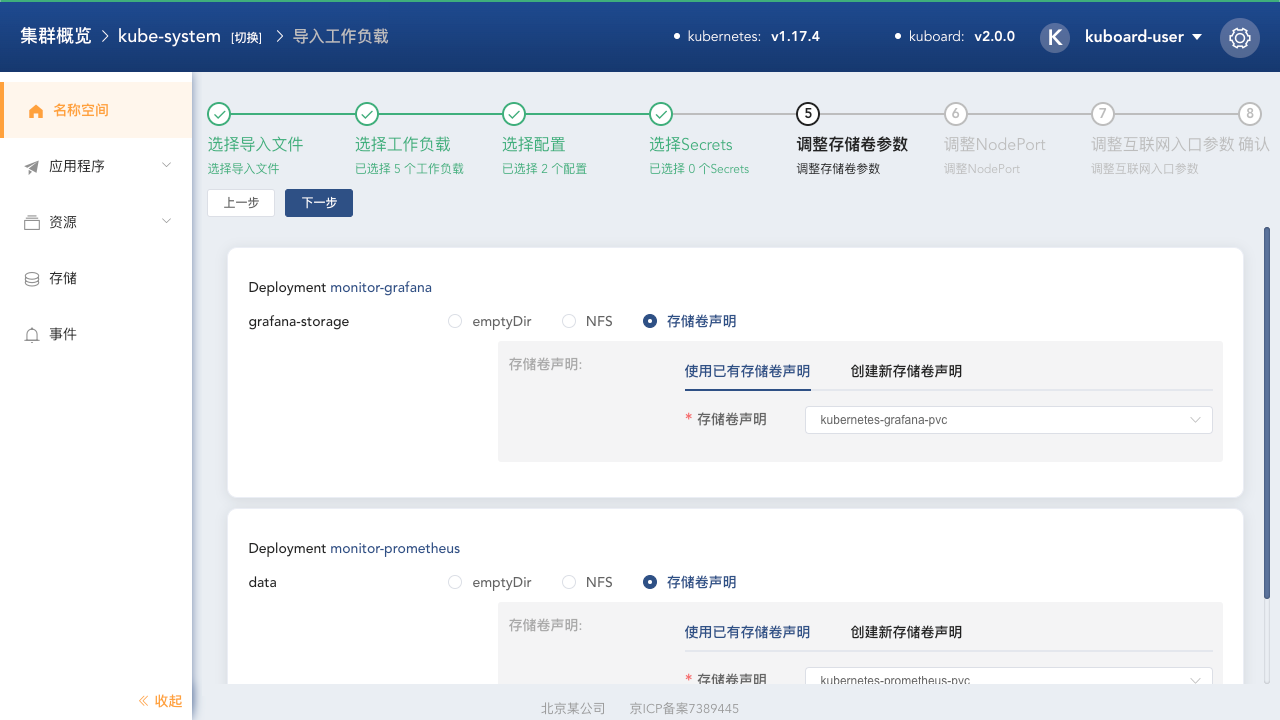Screen dimensions: 1280x720
Task: Click kubernetes version v1.17.4 text
Action: point(795,36)
